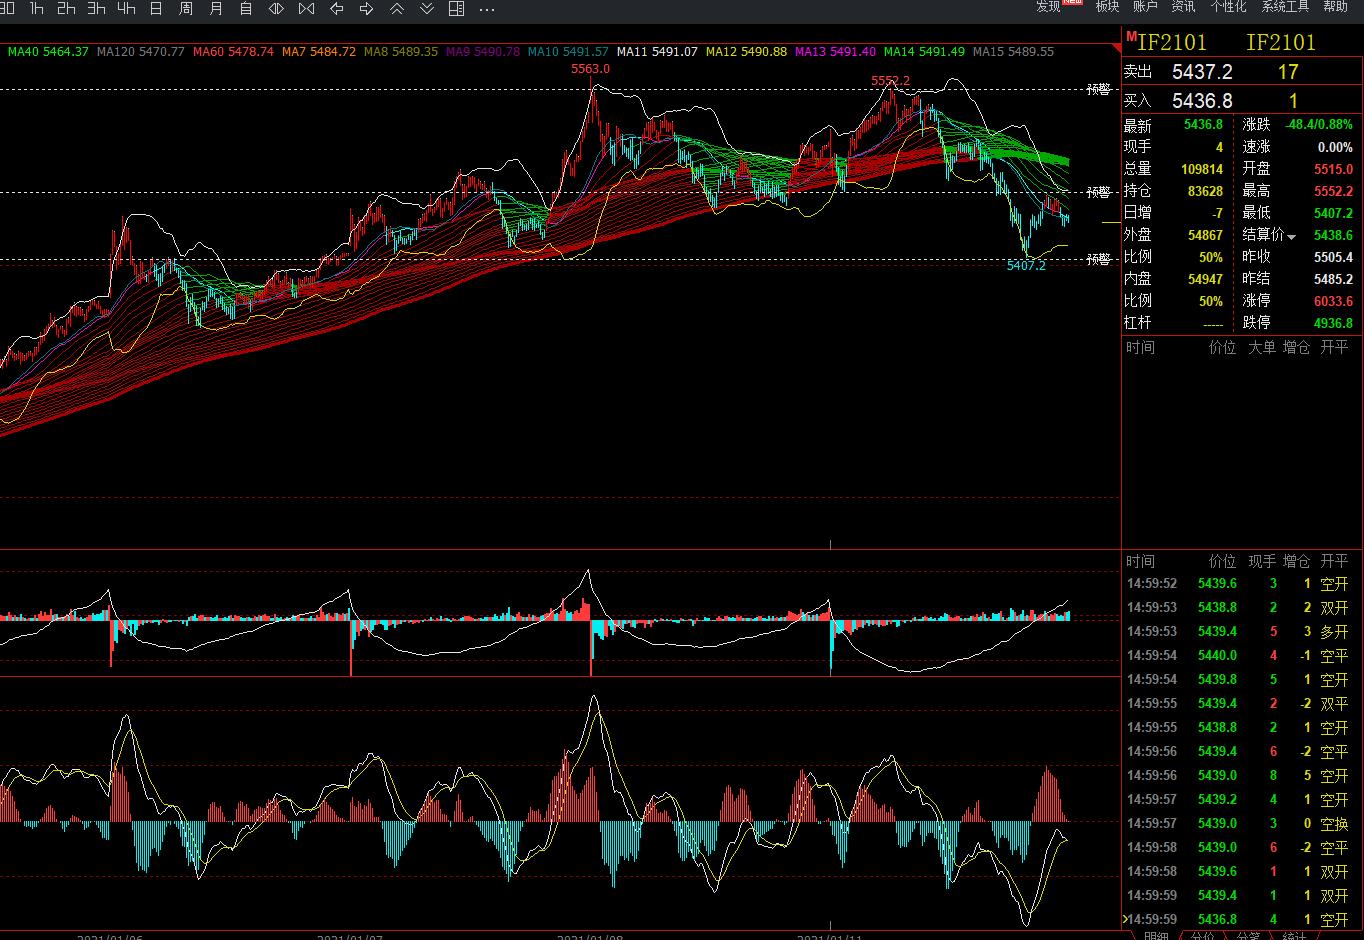Click the 现手 column header in the tick list
1364x940 pixels.
click(x=1261, y=561)
